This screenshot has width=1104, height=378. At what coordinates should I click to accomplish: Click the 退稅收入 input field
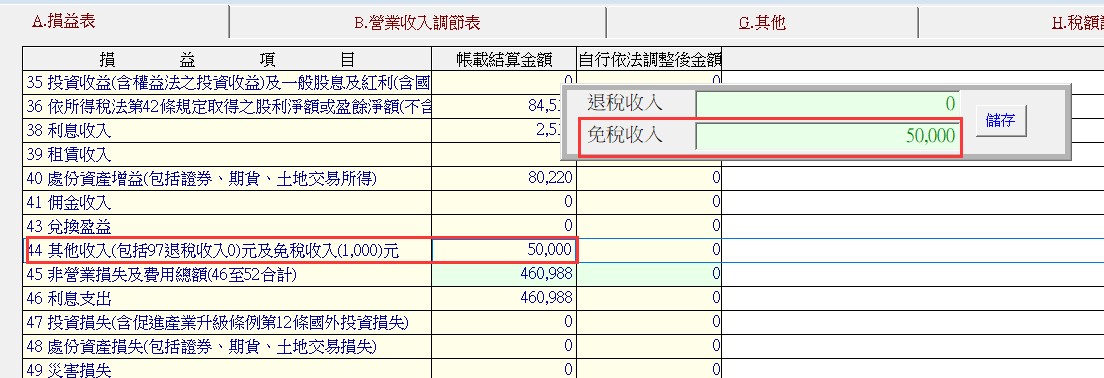coord(827,104)
